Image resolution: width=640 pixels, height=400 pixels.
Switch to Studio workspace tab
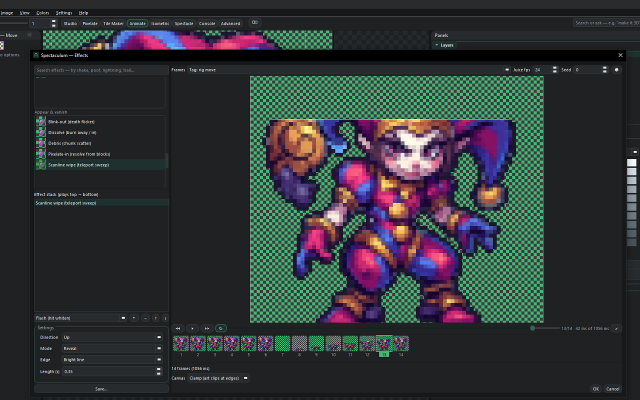70,23
